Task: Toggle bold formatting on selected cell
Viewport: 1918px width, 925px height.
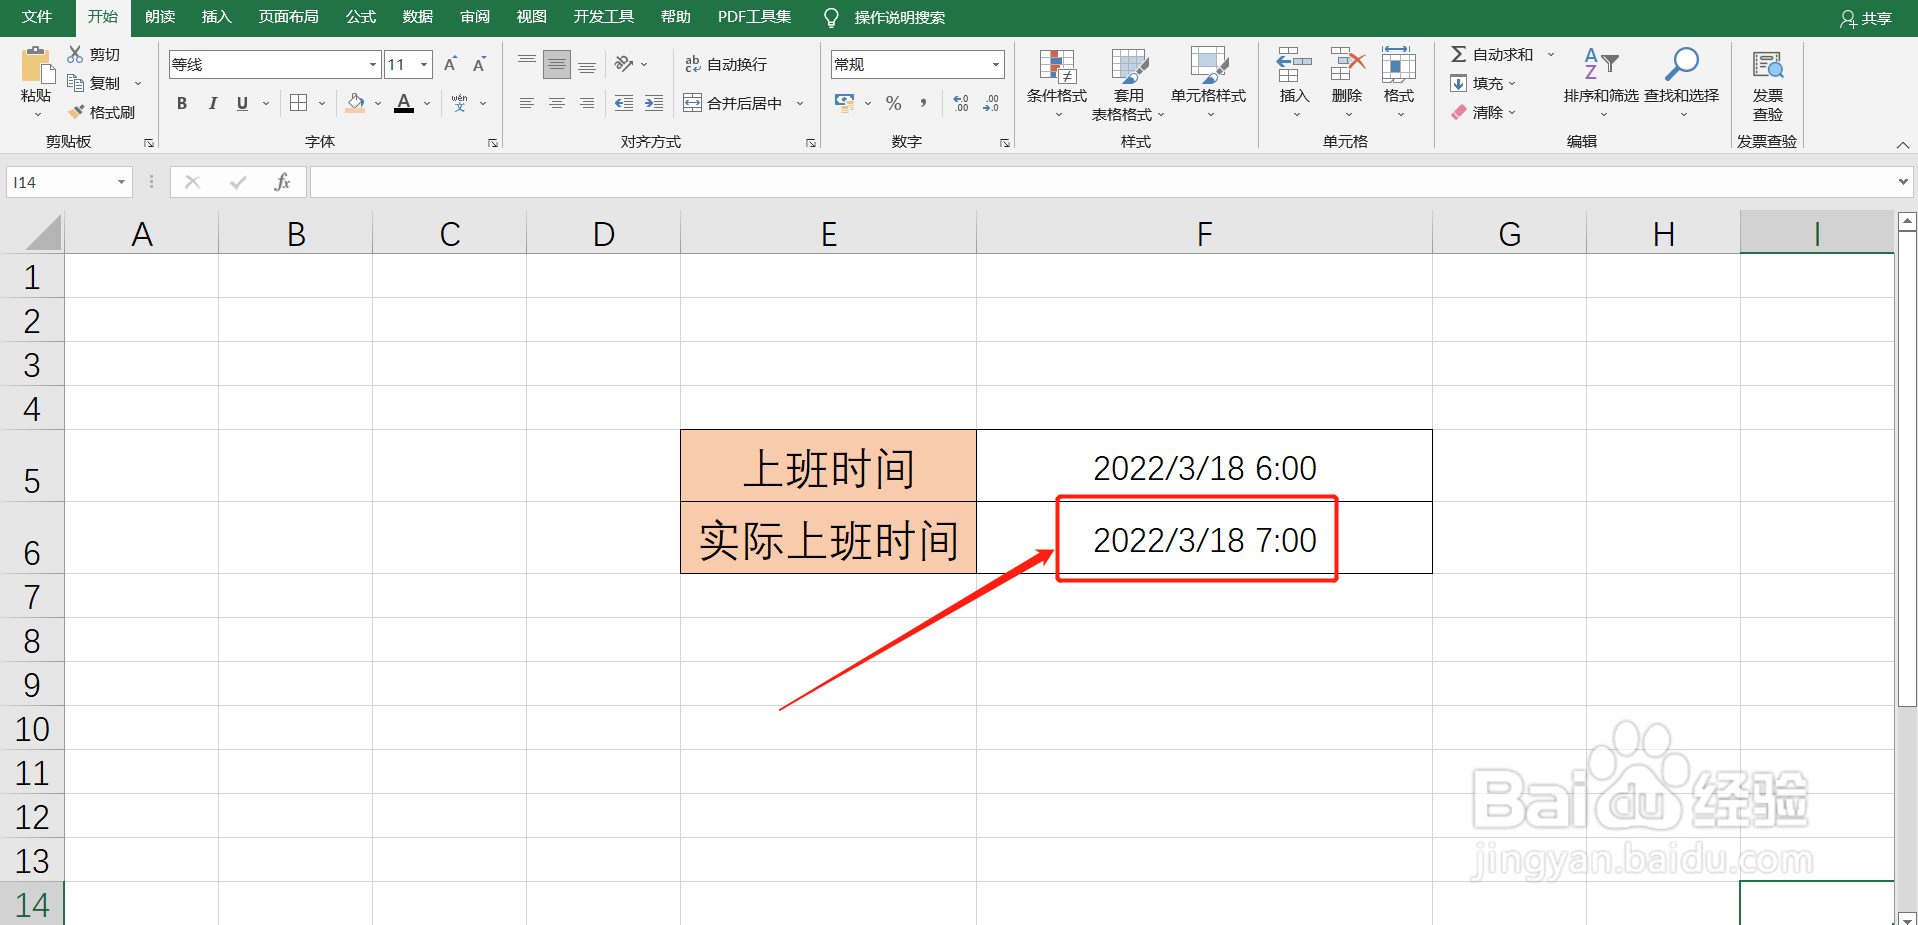Action: pyautogui.click(x=181, y=103)
